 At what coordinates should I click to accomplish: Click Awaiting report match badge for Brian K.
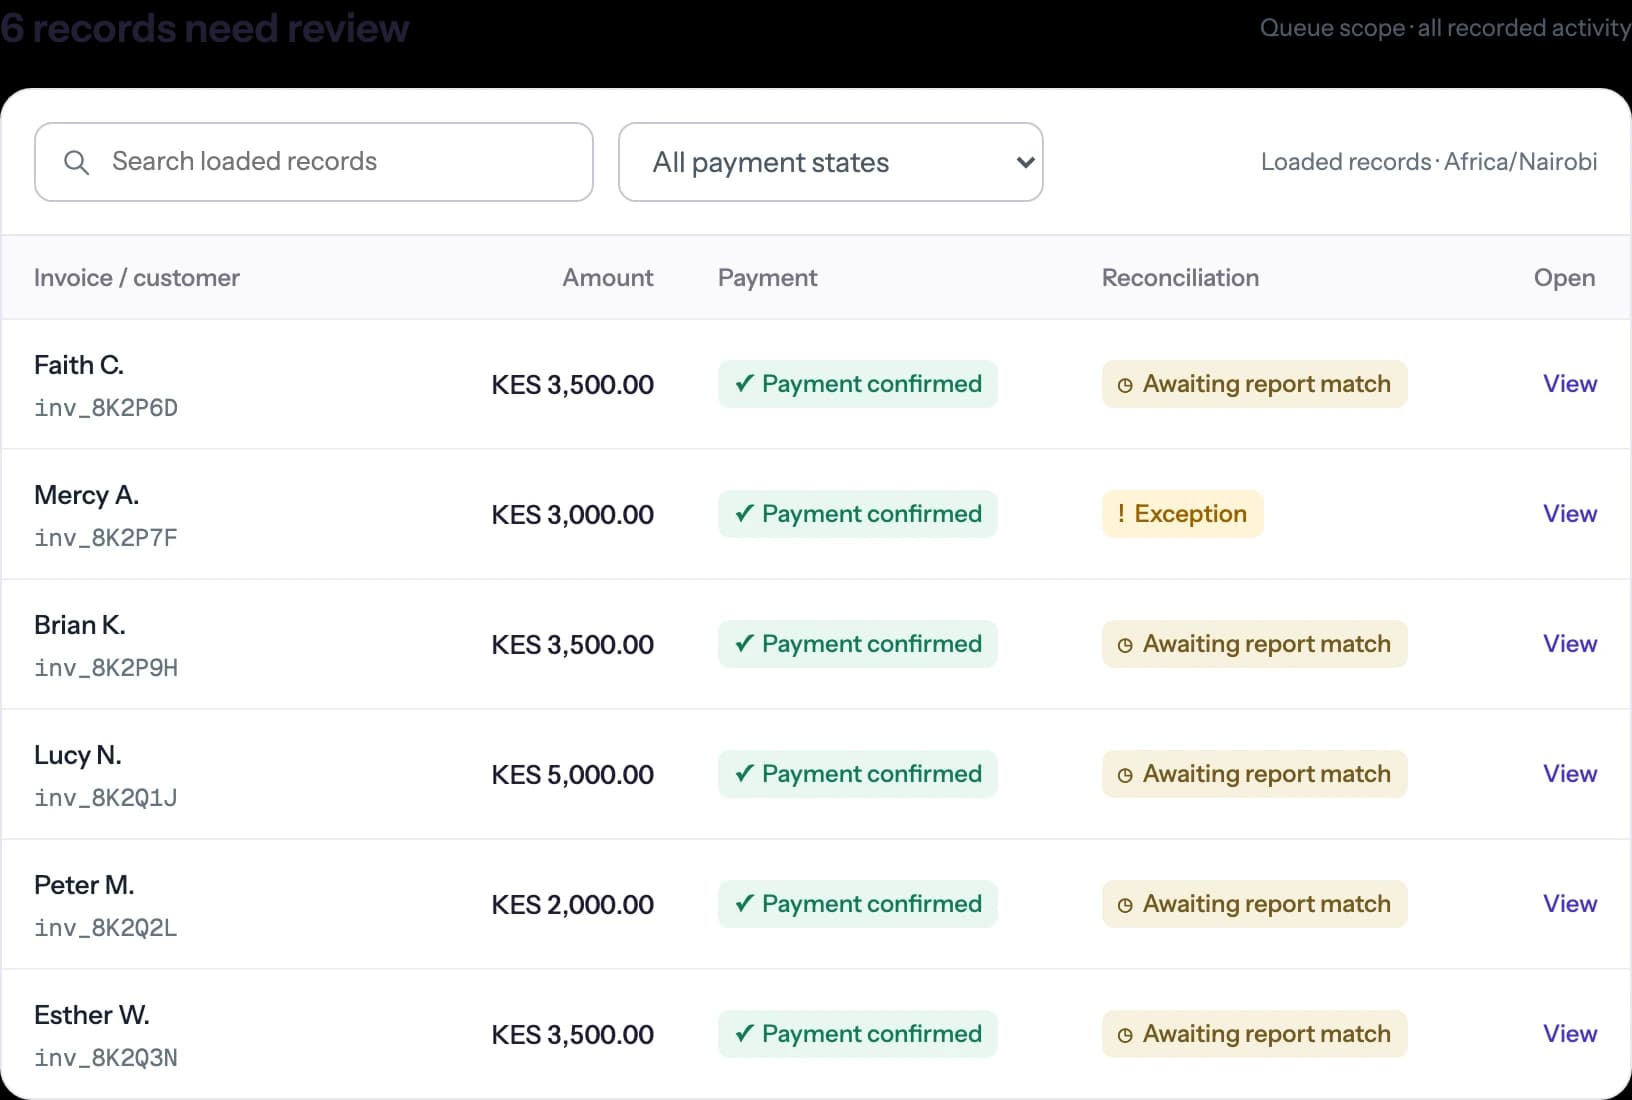1255,644
